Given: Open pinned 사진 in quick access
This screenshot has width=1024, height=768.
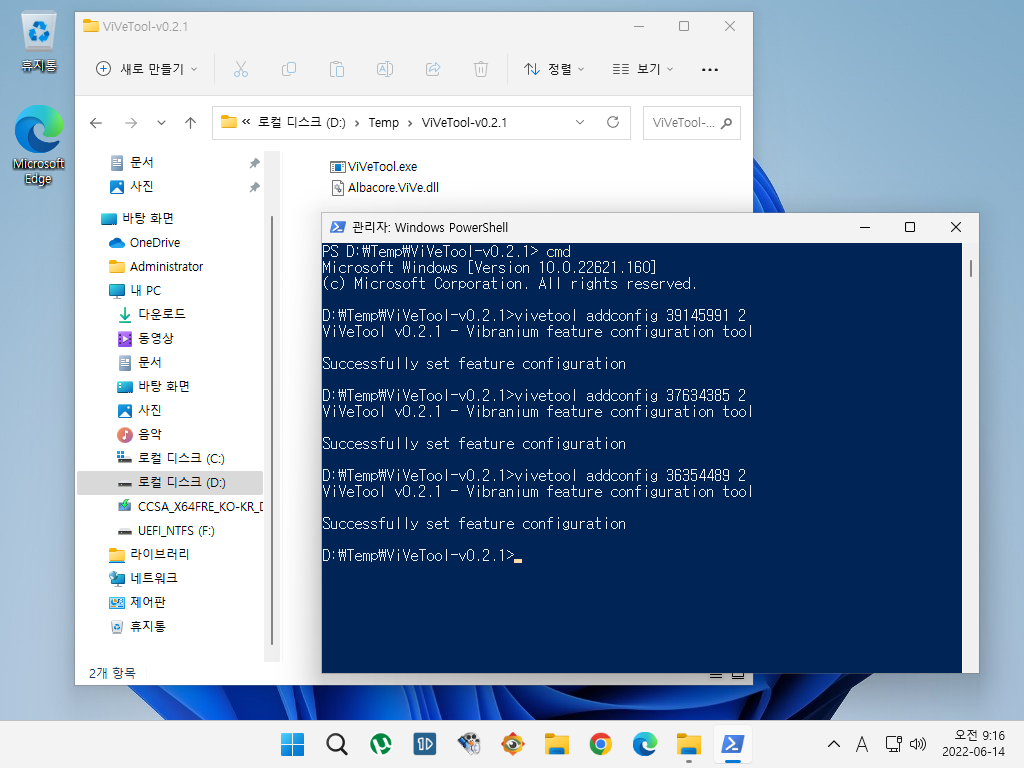Looking at the screenshot, I should 133,187.
